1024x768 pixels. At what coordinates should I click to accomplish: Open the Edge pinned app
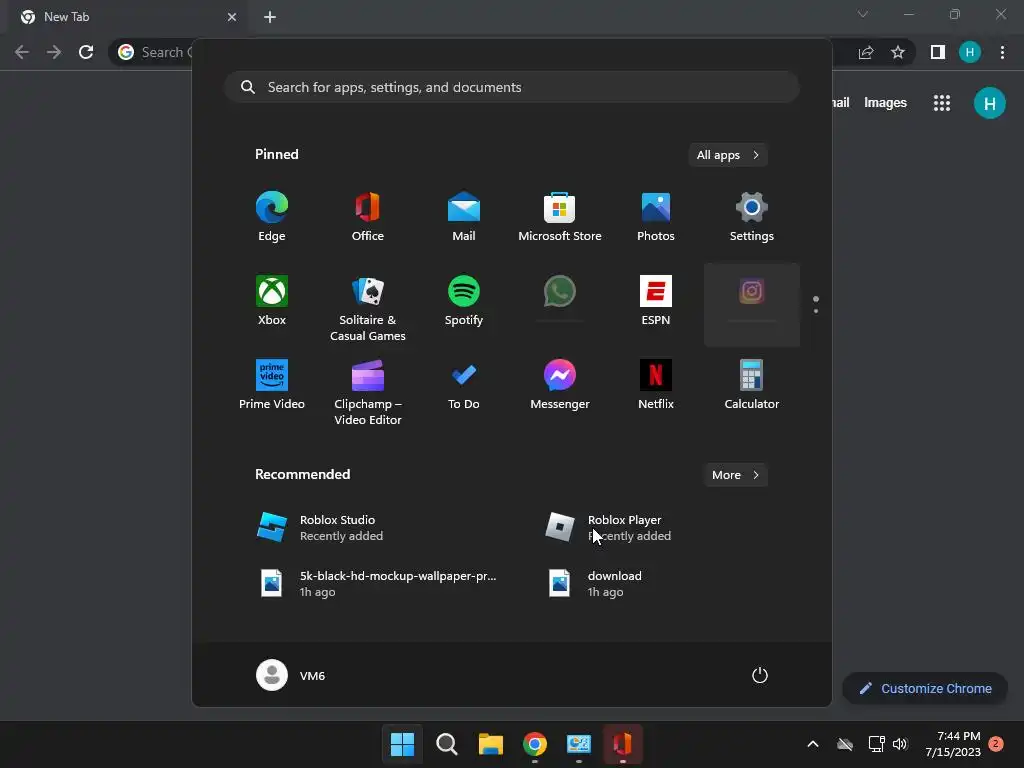(272, 217)
